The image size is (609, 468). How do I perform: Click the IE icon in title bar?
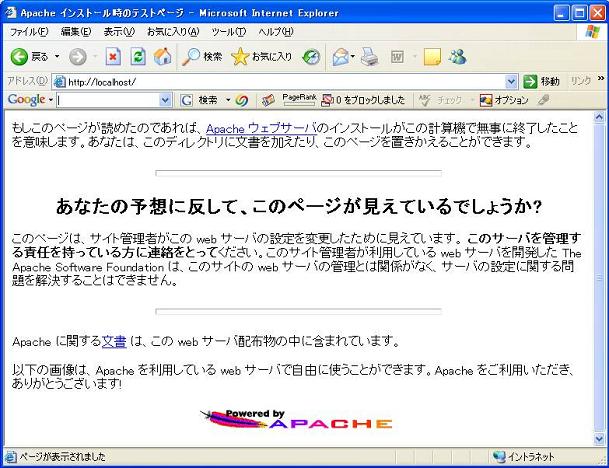click(x=10, y=13)
